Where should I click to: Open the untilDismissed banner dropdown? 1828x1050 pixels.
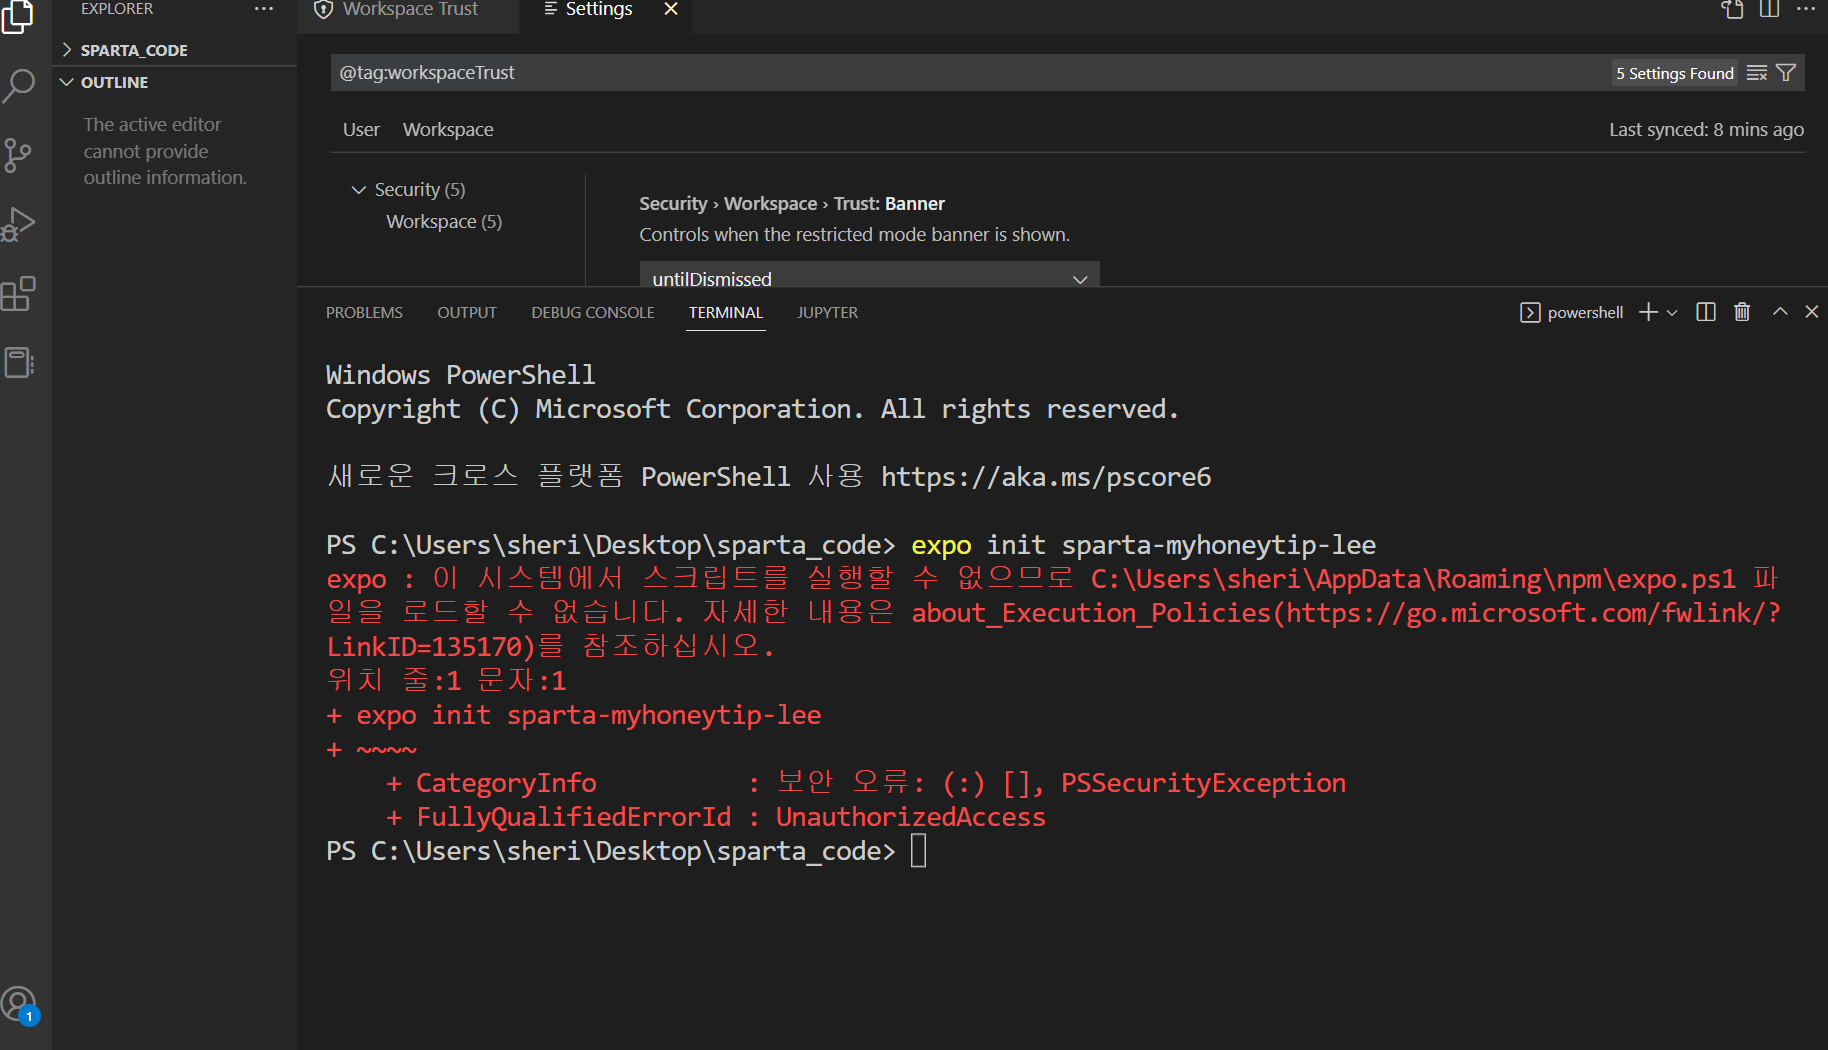(x=869, y=275)
